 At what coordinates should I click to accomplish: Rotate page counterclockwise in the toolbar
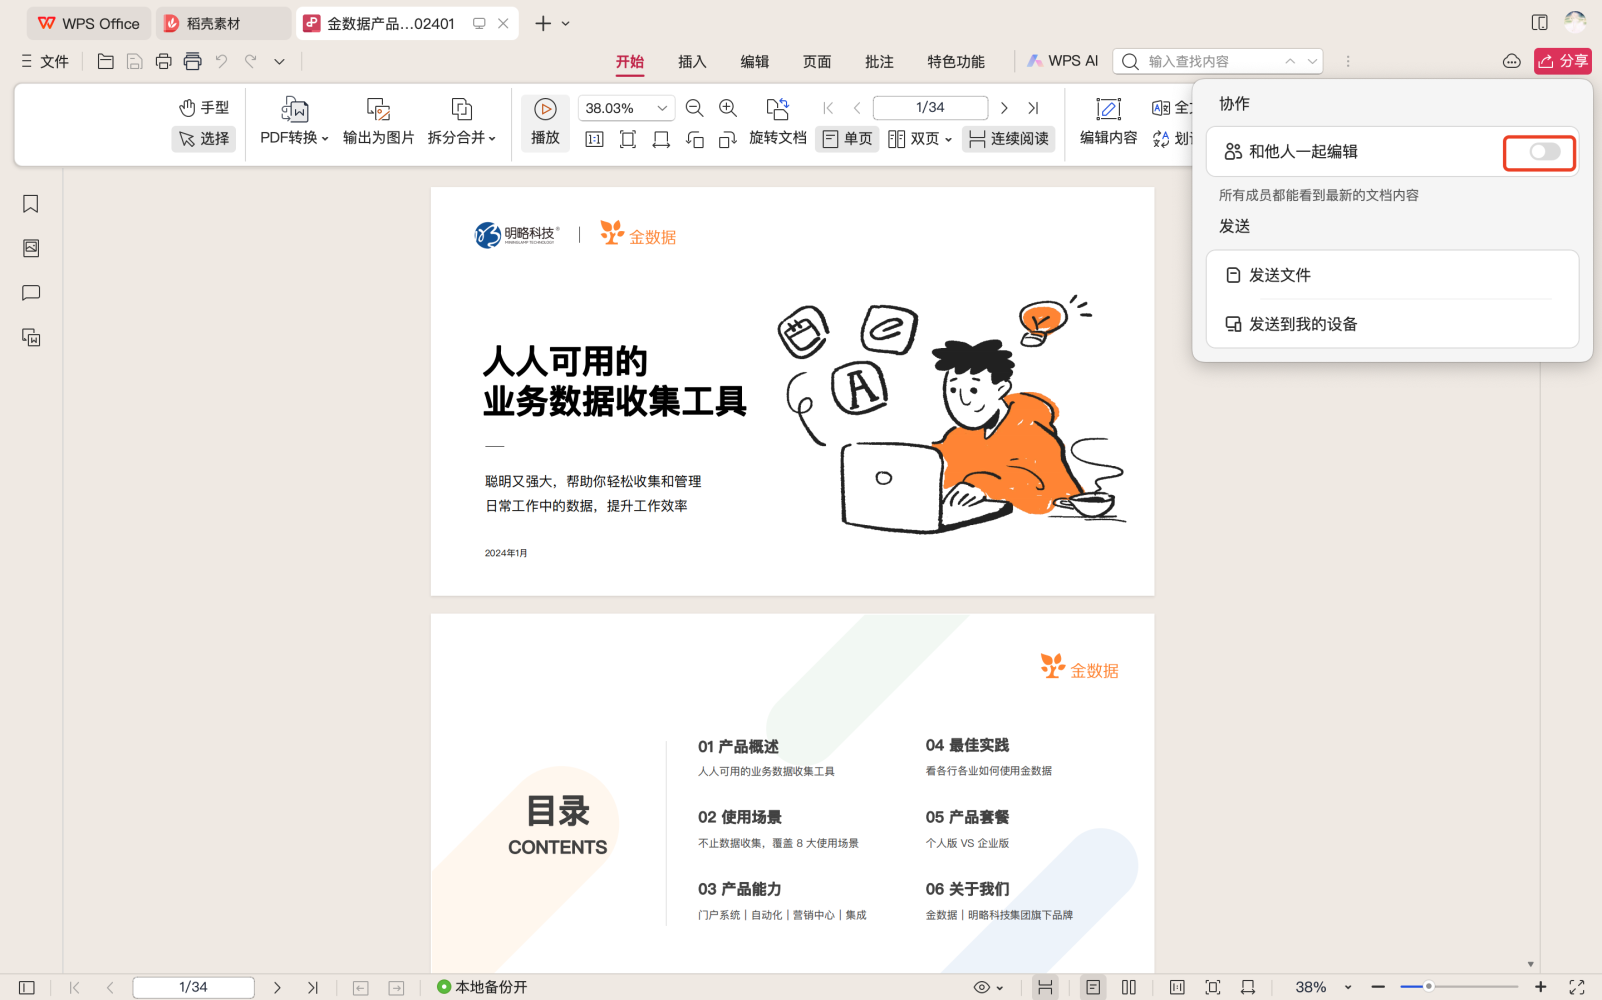click(695, 139)
